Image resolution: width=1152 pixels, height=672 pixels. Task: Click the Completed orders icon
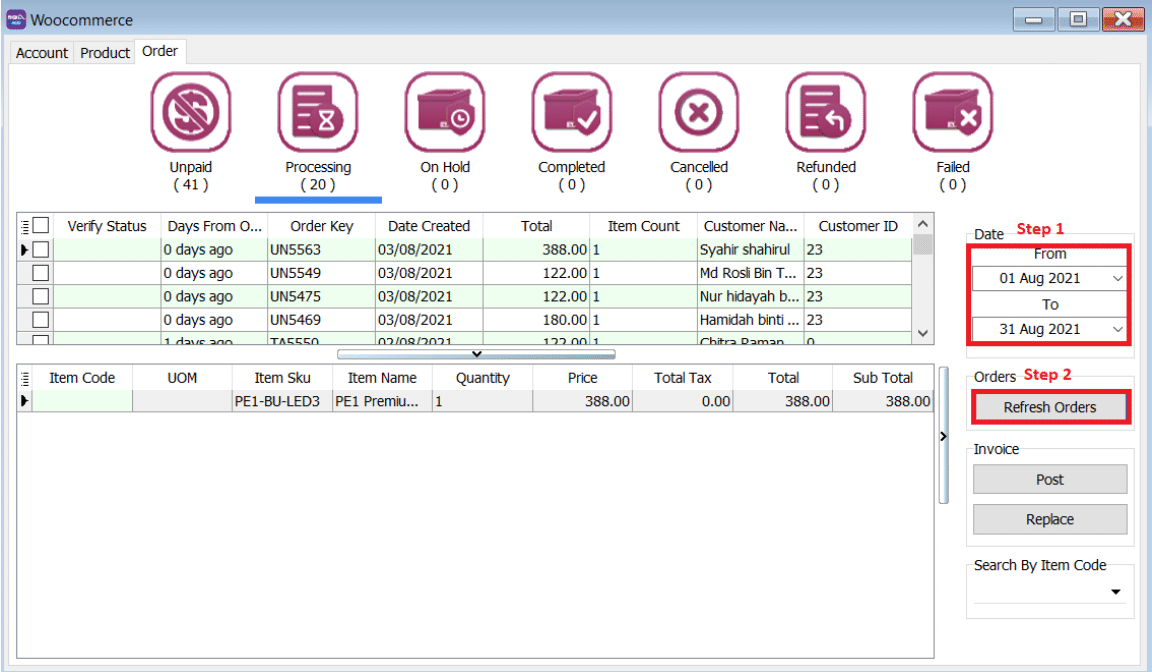coord(571,112)
